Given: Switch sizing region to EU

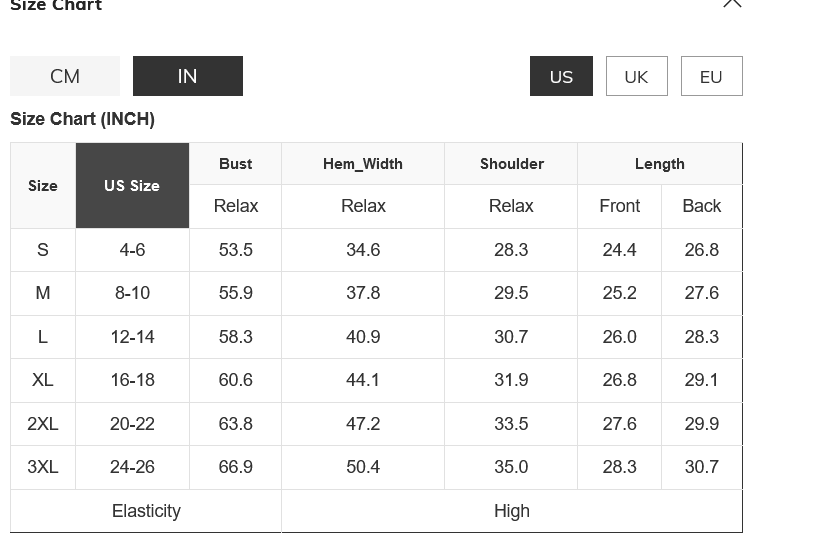Looking at the screenshot, I should pos(711,76).
